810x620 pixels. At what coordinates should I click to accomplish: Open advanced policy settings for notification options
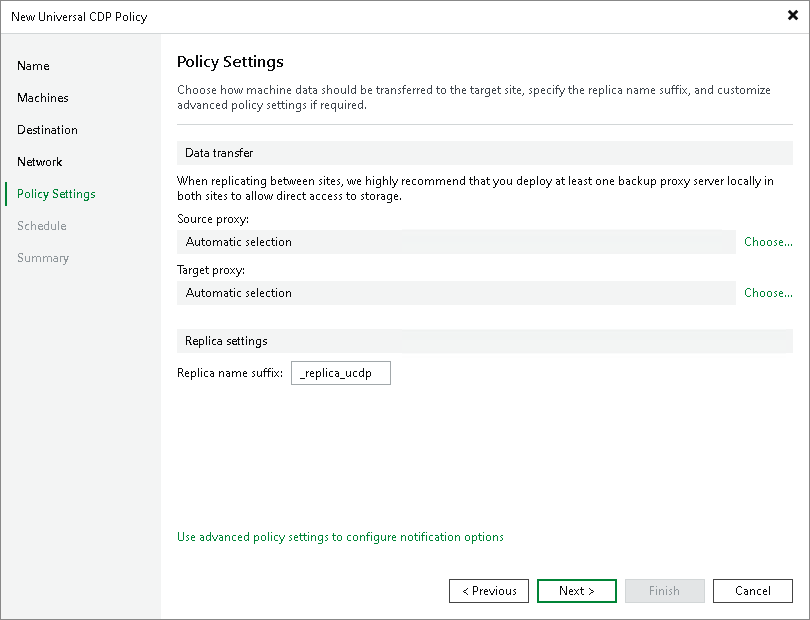click(x=340, y=537)
